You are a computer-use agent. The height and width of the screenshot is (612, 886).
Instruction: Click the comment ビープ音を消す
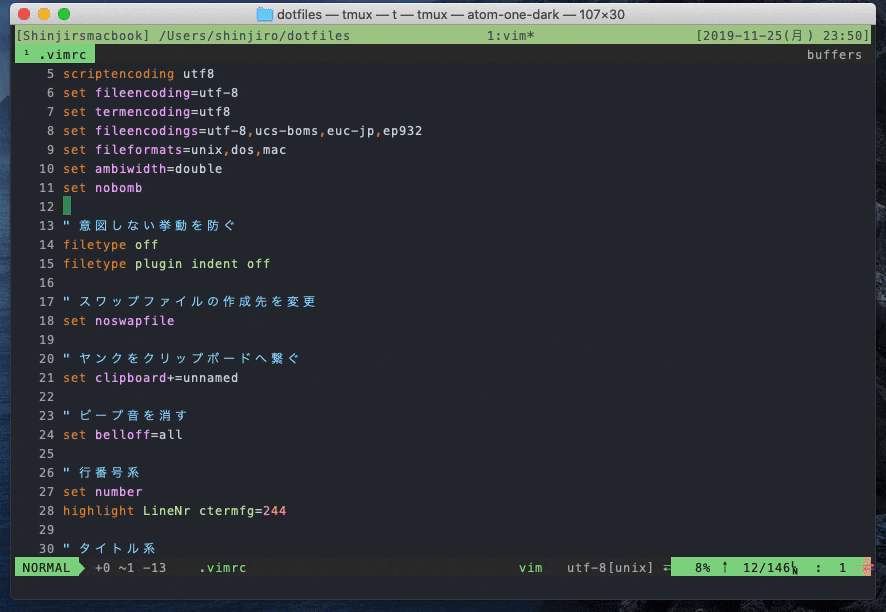tap(125, 415)
